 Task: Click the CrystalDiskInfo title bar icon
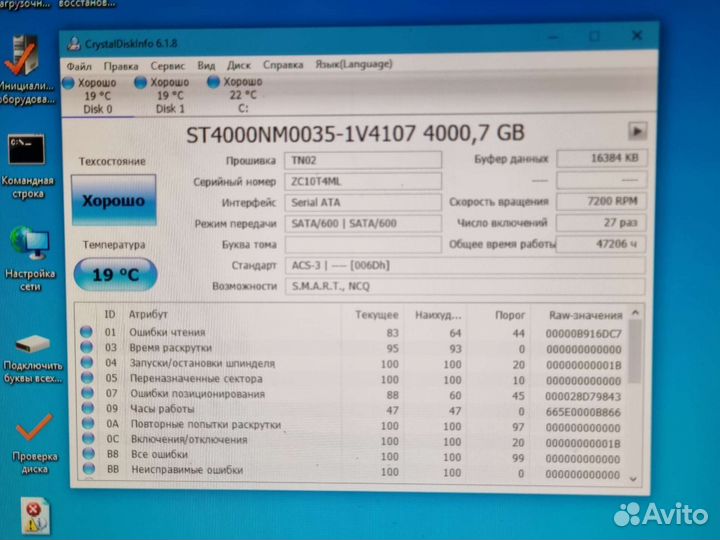point(73,42)
